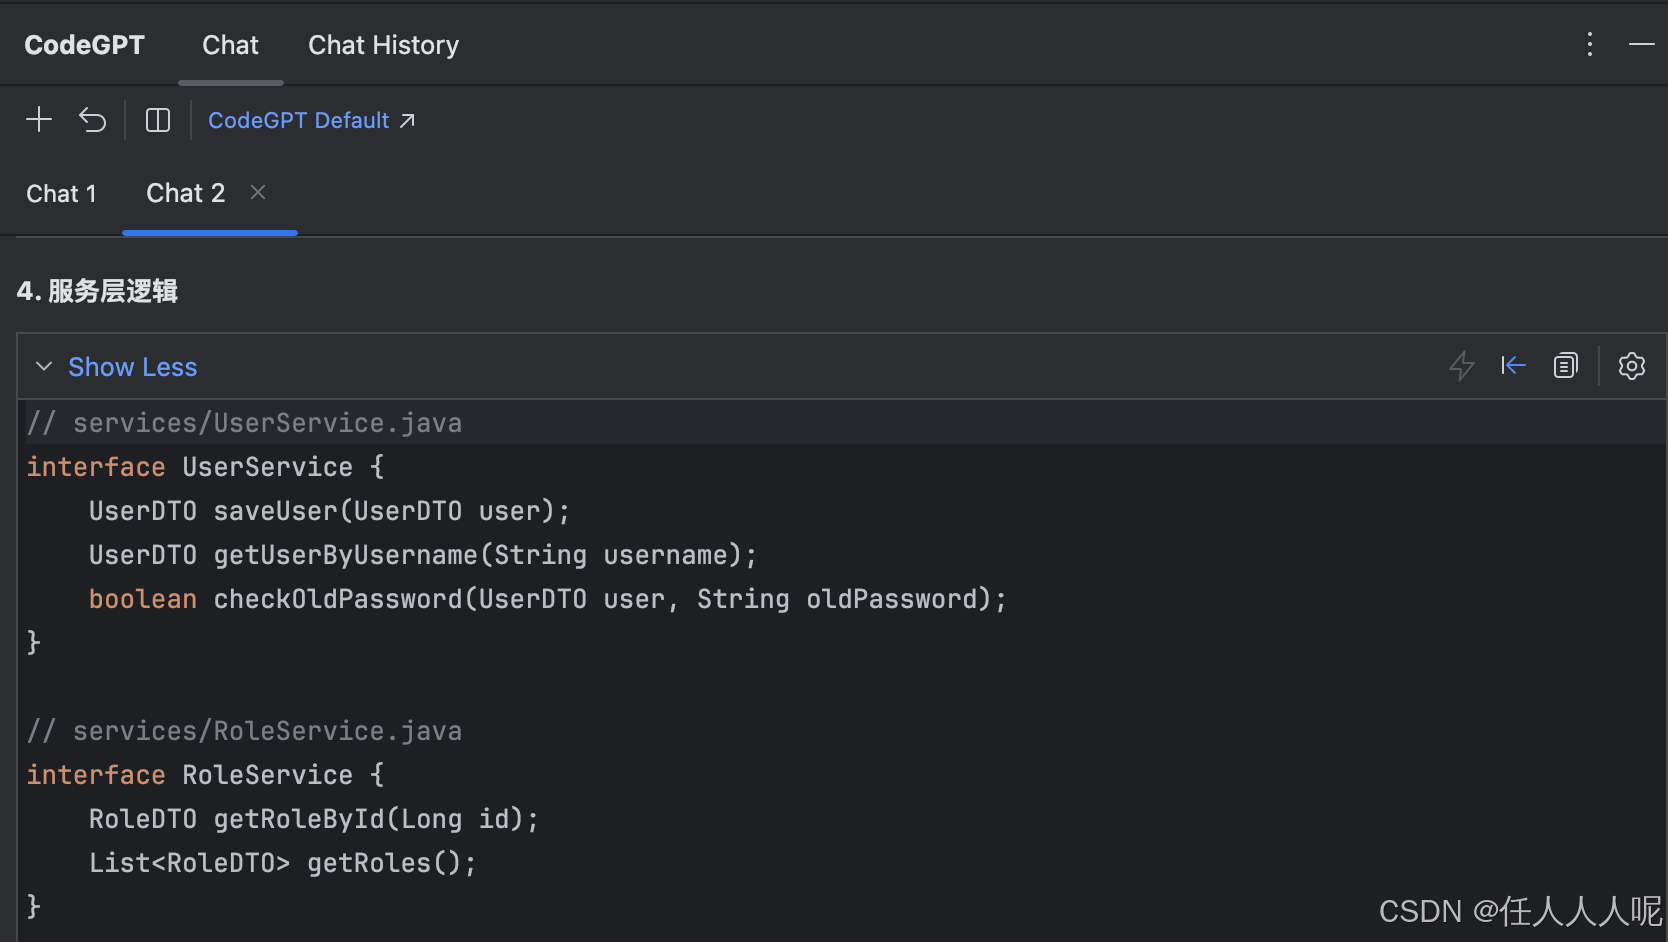Select the Chat 1 conversation tab

61,193
